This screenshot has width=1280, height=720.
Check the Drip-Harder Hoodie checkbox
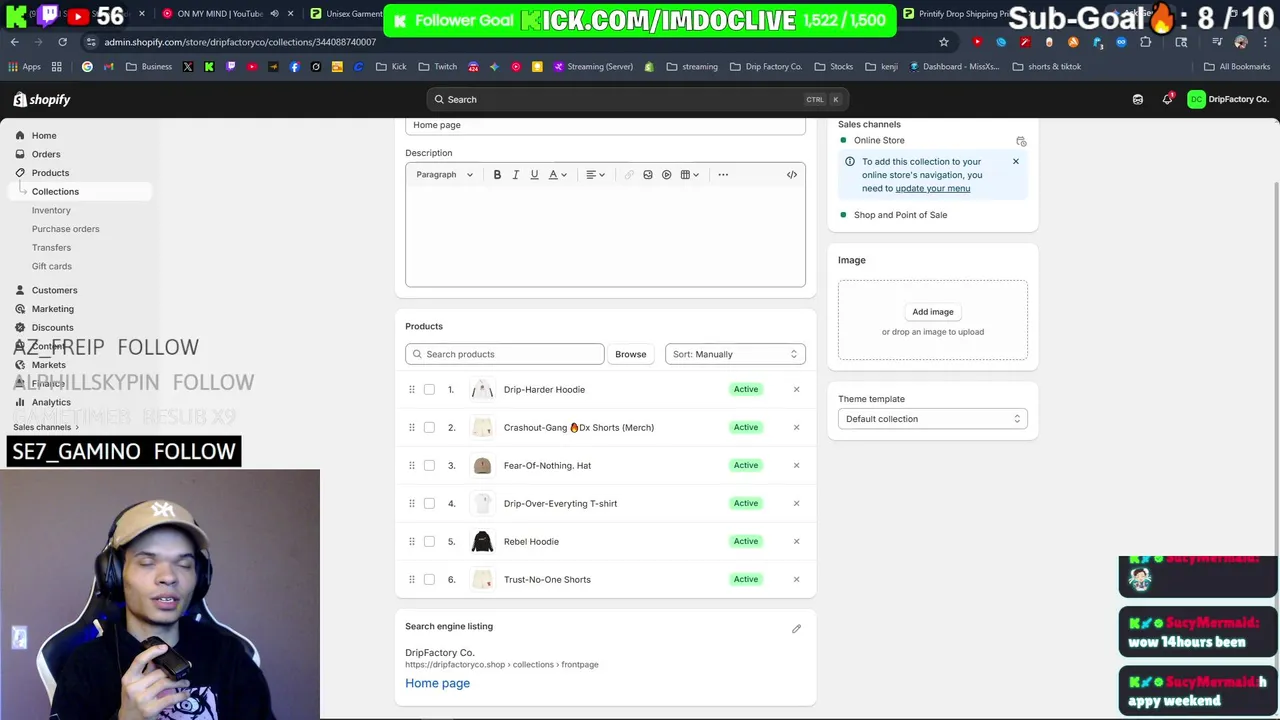pos(429,390)
